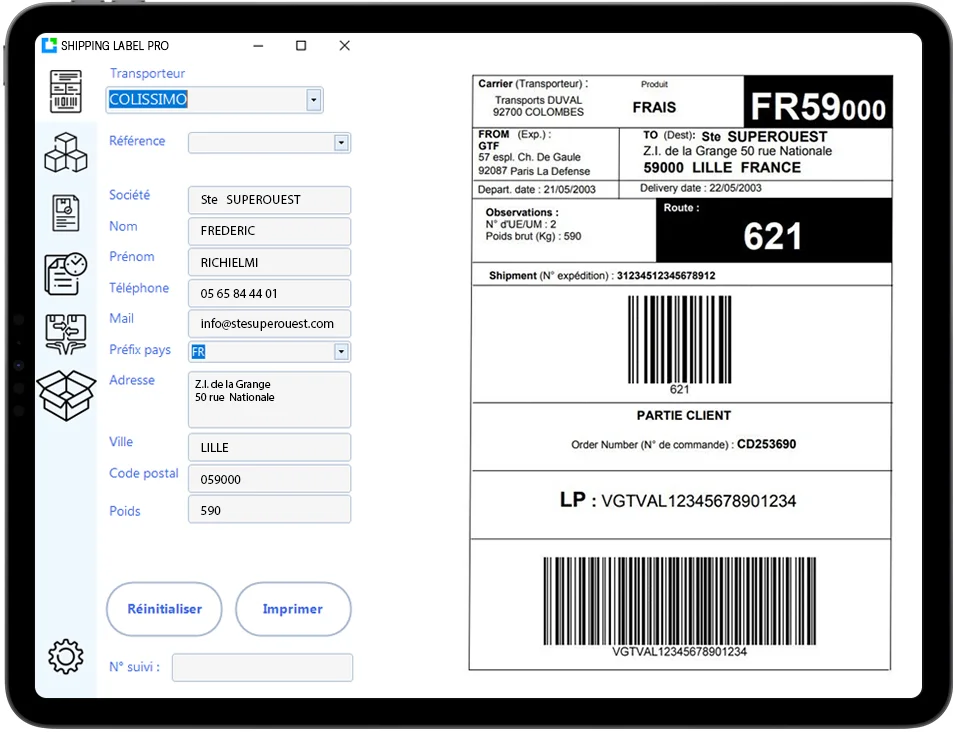Click the Shipping Label Pro logo icon
954x732 pixels.
(49, 46)
